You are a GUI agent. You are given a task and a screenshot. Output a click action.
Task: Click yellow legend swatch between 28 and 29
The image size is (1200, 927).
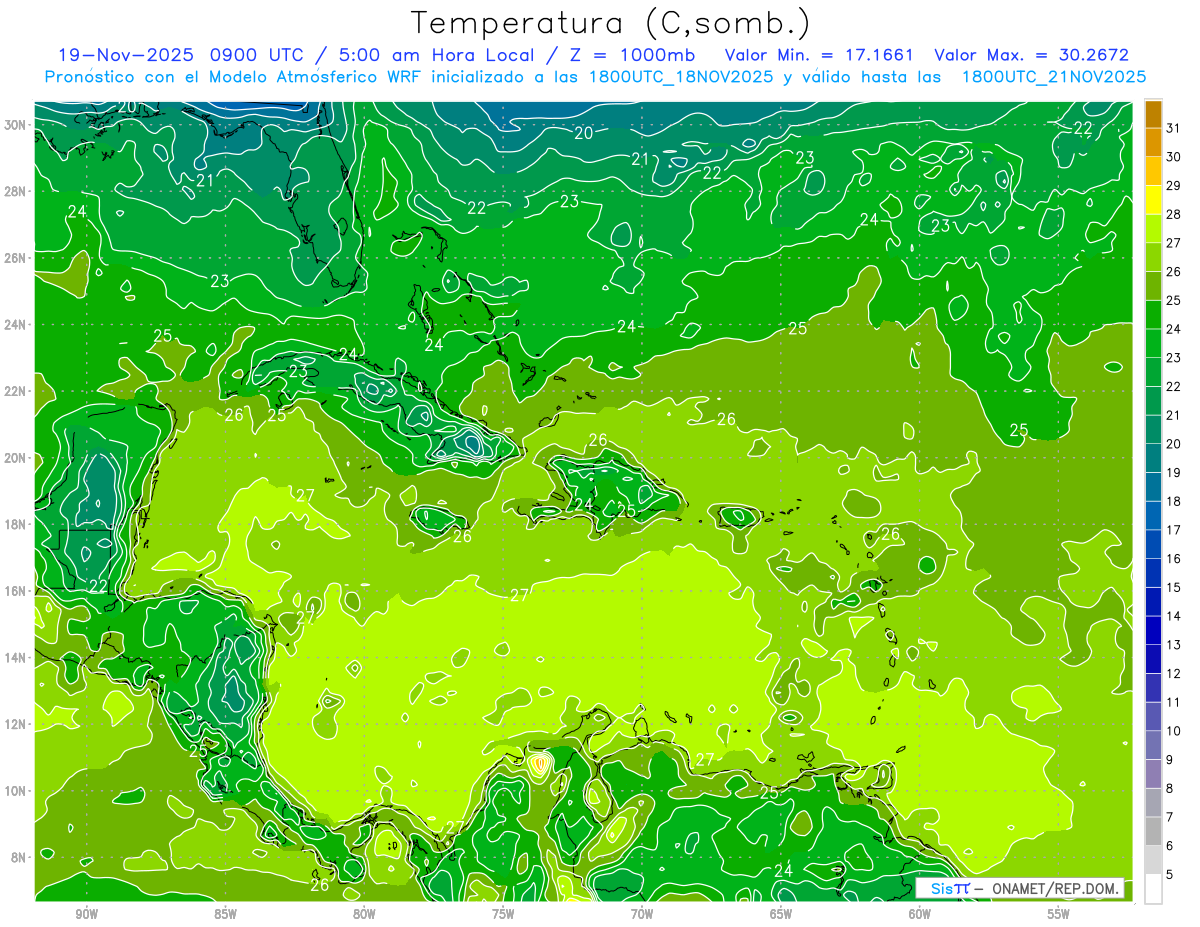coord(1153,200)
